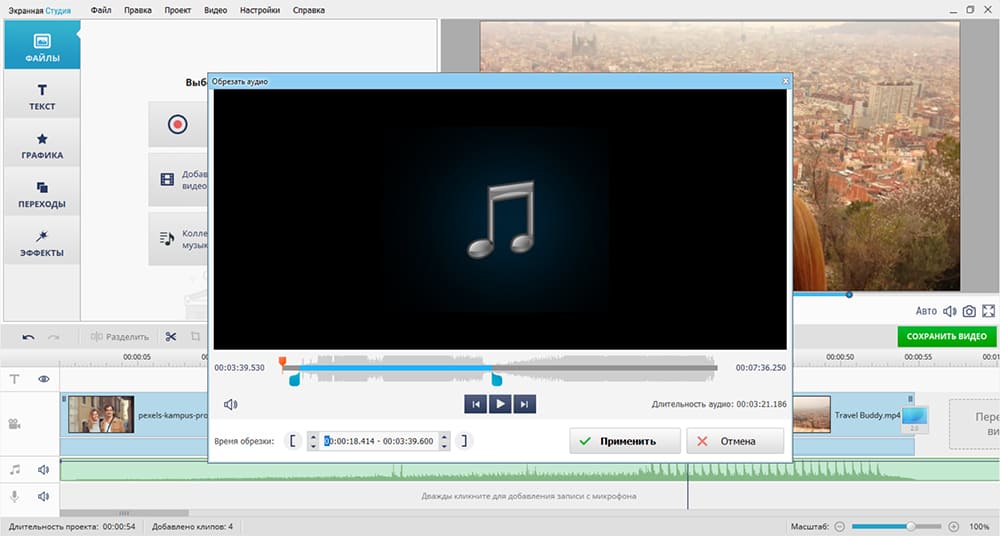Toggle text track visibility eye icon
This screenshot has height=536, width=1000.
coord(44,379)
